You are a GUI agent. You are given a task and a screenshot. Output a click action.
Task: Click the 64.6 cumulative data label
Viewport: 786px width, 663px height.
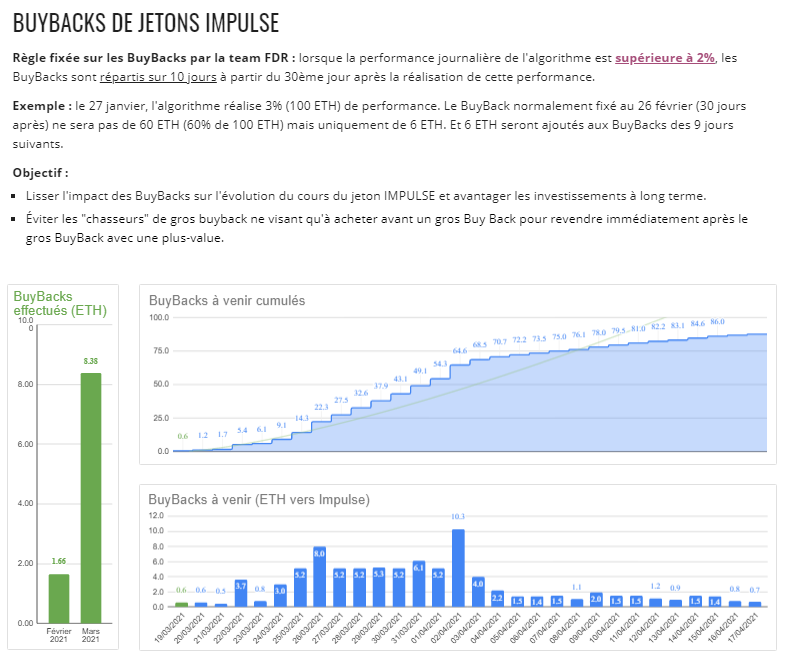[460, 351]
